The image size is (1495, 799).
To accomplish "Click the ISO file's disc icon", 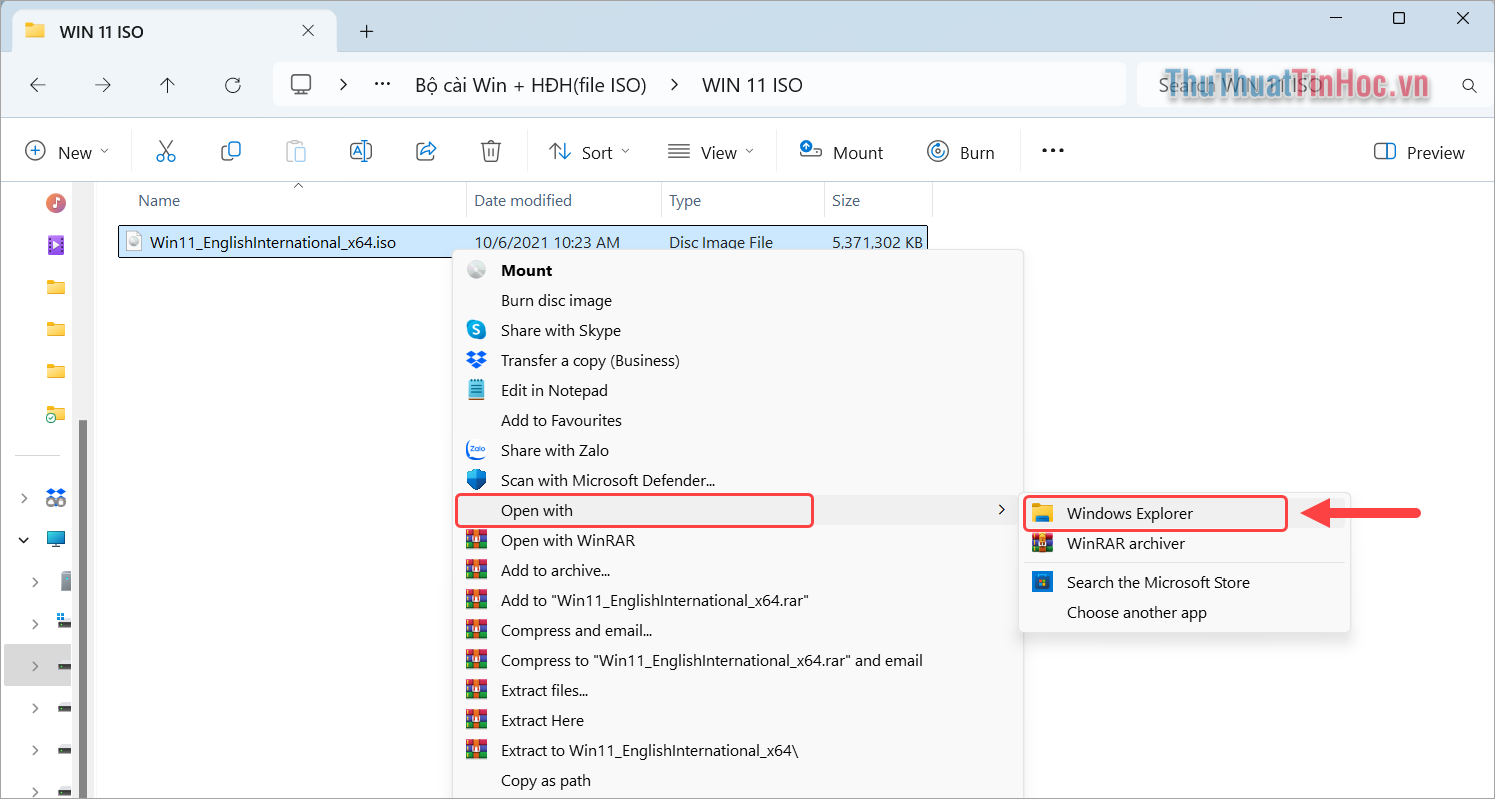I will pos(135,241).
